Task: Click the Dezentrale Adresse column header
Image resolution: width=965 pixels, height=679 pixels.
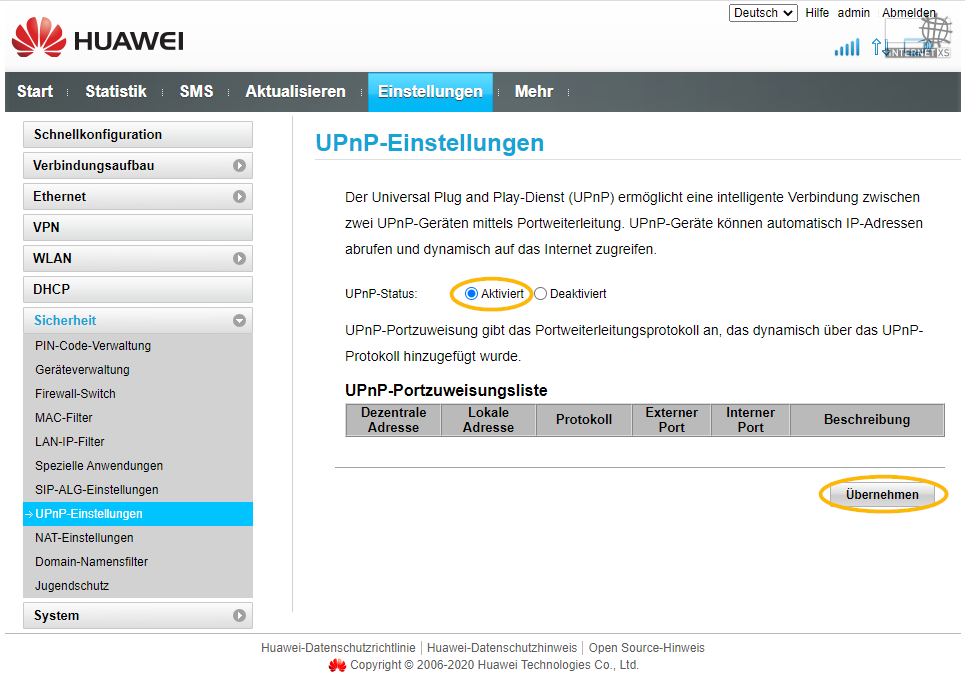Action: pyautogui.click(x=393, y=420)
